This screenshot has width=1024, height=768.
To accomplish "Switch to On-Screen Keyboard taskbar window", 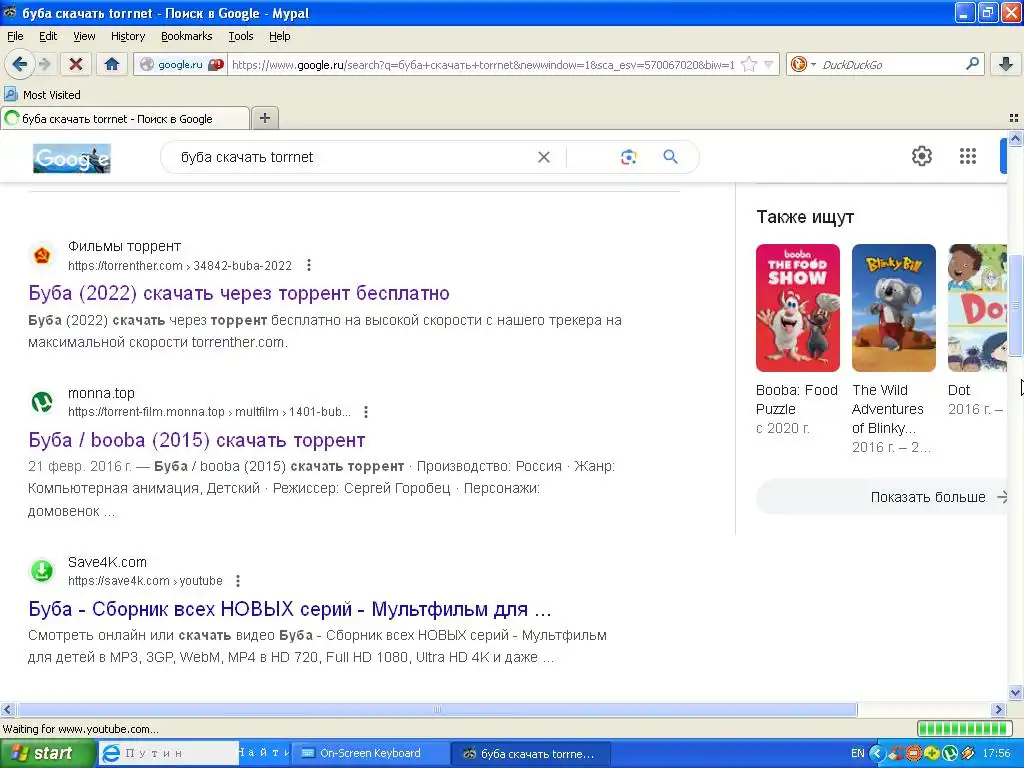I will pos(370,753).
